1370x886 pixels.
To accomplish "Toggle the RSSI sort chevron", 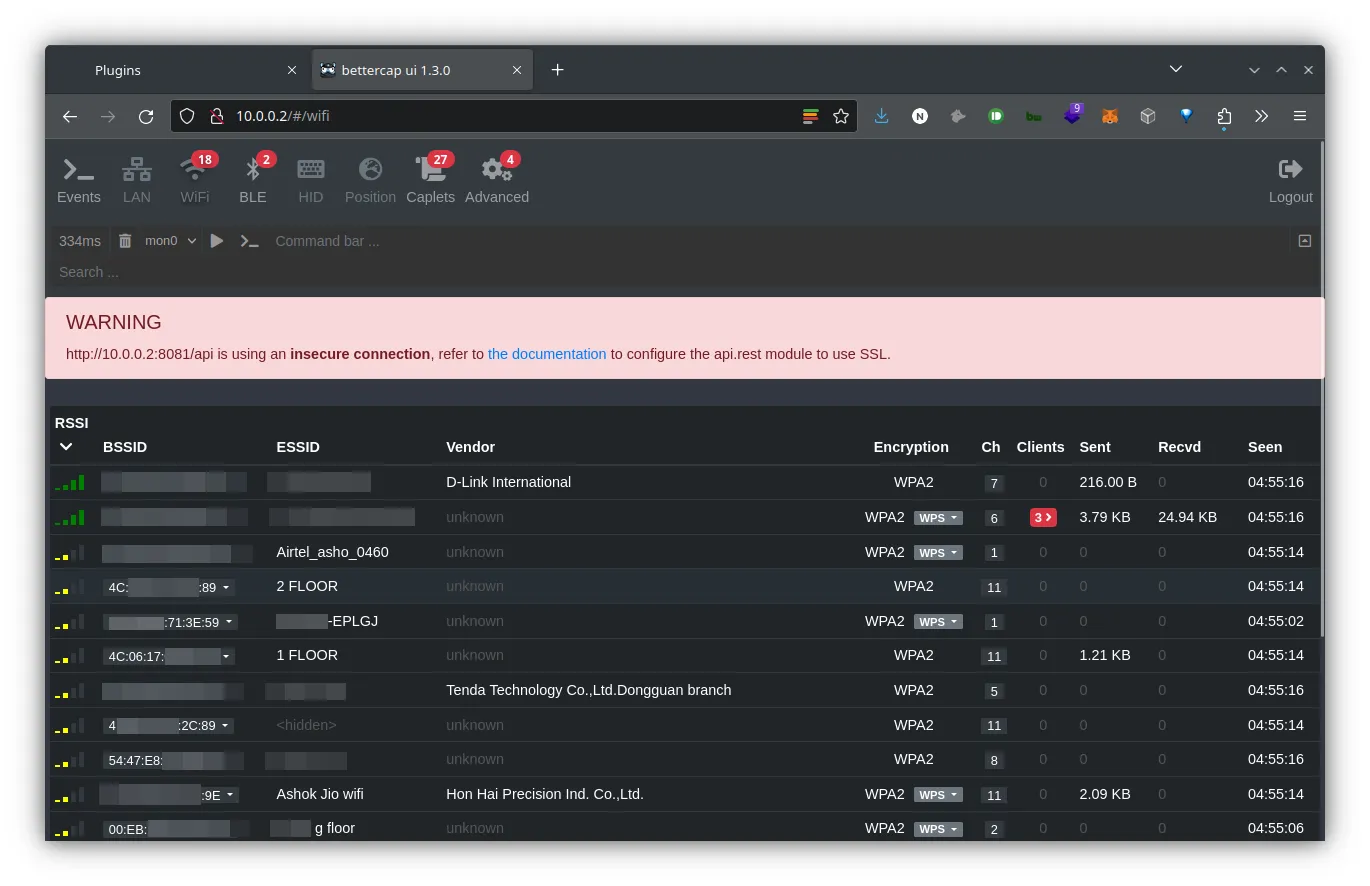I will pos(66,447).
